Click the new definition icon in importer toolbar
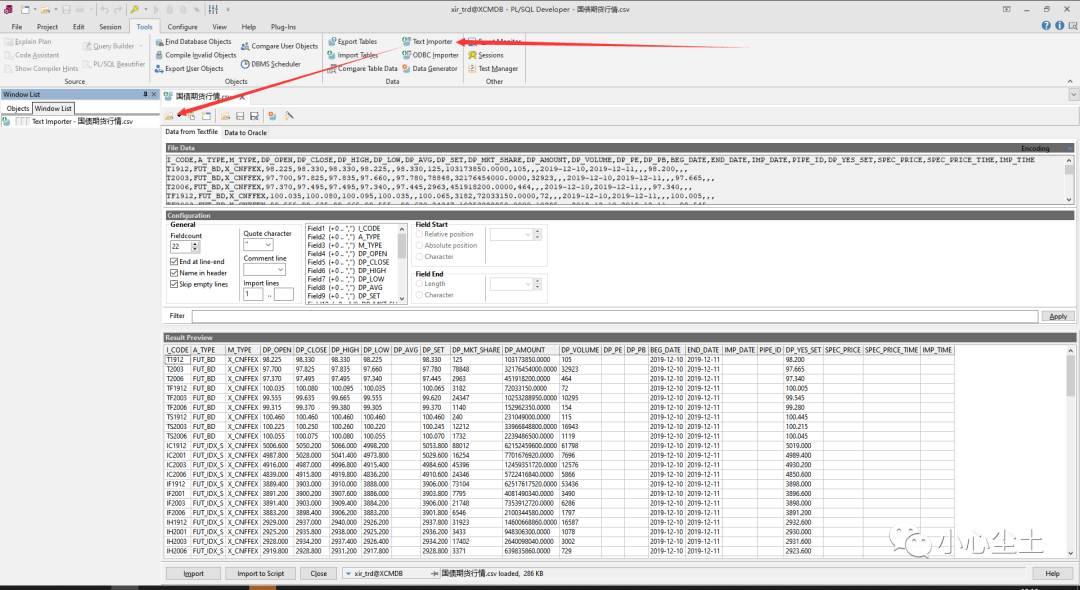The image size is (1080, 590). (207, 116)
